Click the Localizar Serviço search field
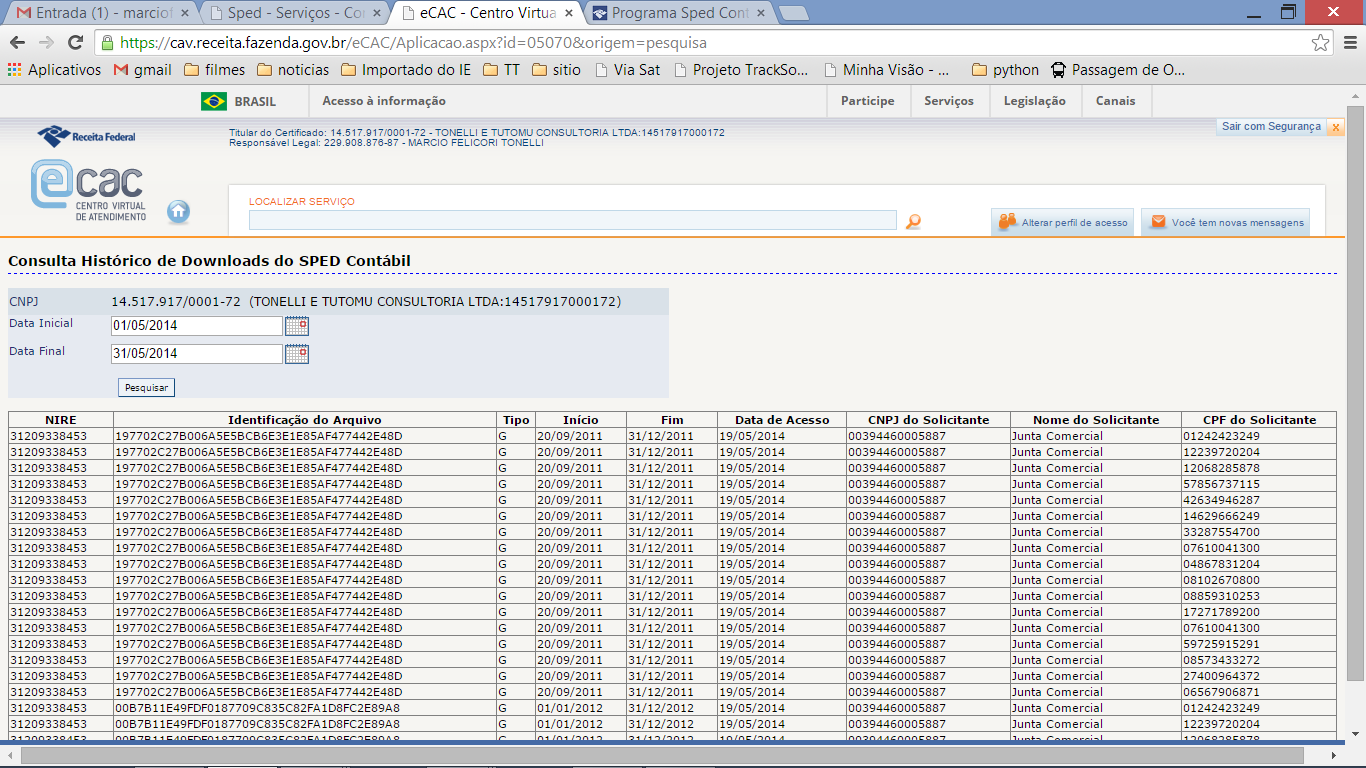This screenshot has height=768, width=1366. (572, 220)
